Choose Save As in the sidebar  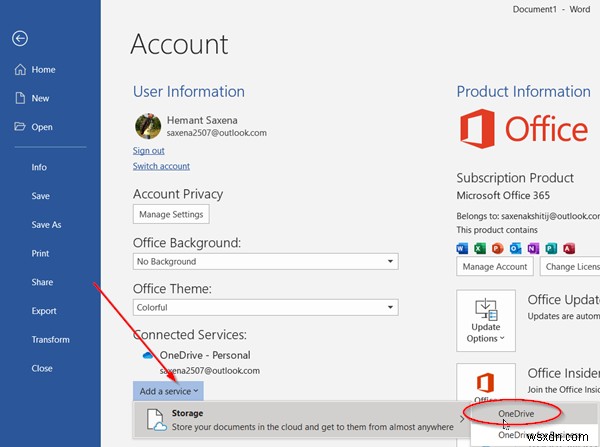pos(46,225)
